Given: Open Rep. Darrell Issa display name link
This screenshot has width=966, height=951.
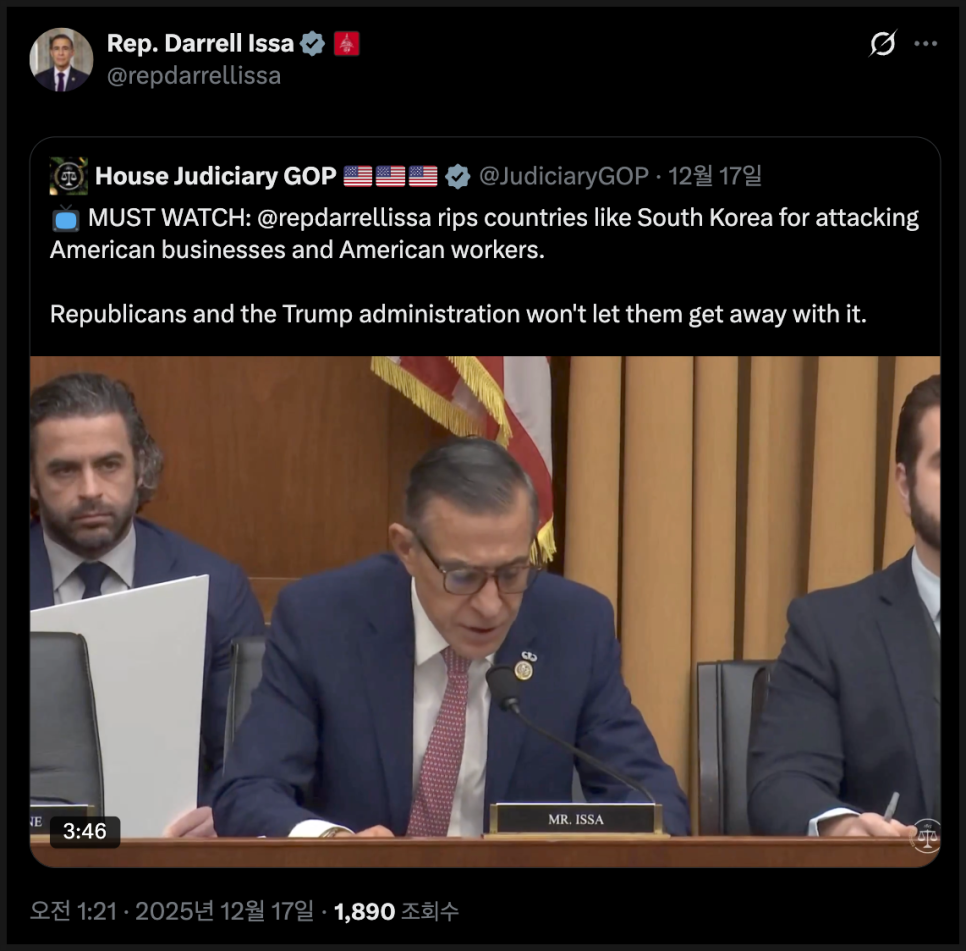Looking at the screenshot, I should pyautogui.click(x=200, y=43).
